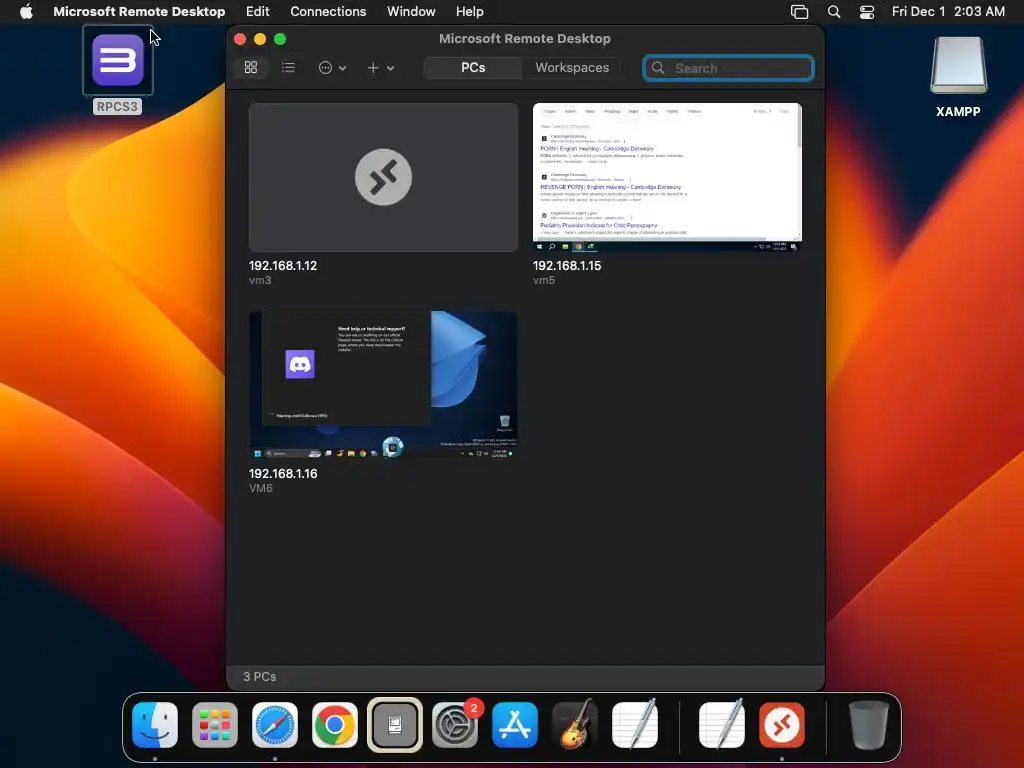Image resolution: width=1024 pixels, height=768 pixels.
Task: Open App Store from the Dock
Action: pyautogui.click(x=515, y=725)
